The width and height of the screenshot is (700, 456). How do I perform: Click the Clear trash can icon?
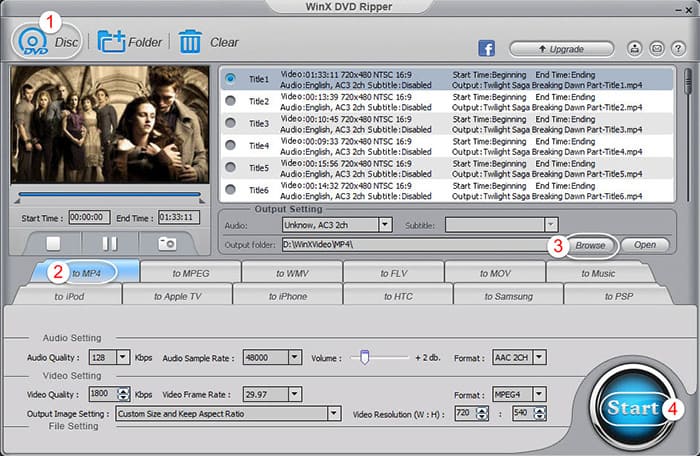pyautogui.click(x=190, y=42)
